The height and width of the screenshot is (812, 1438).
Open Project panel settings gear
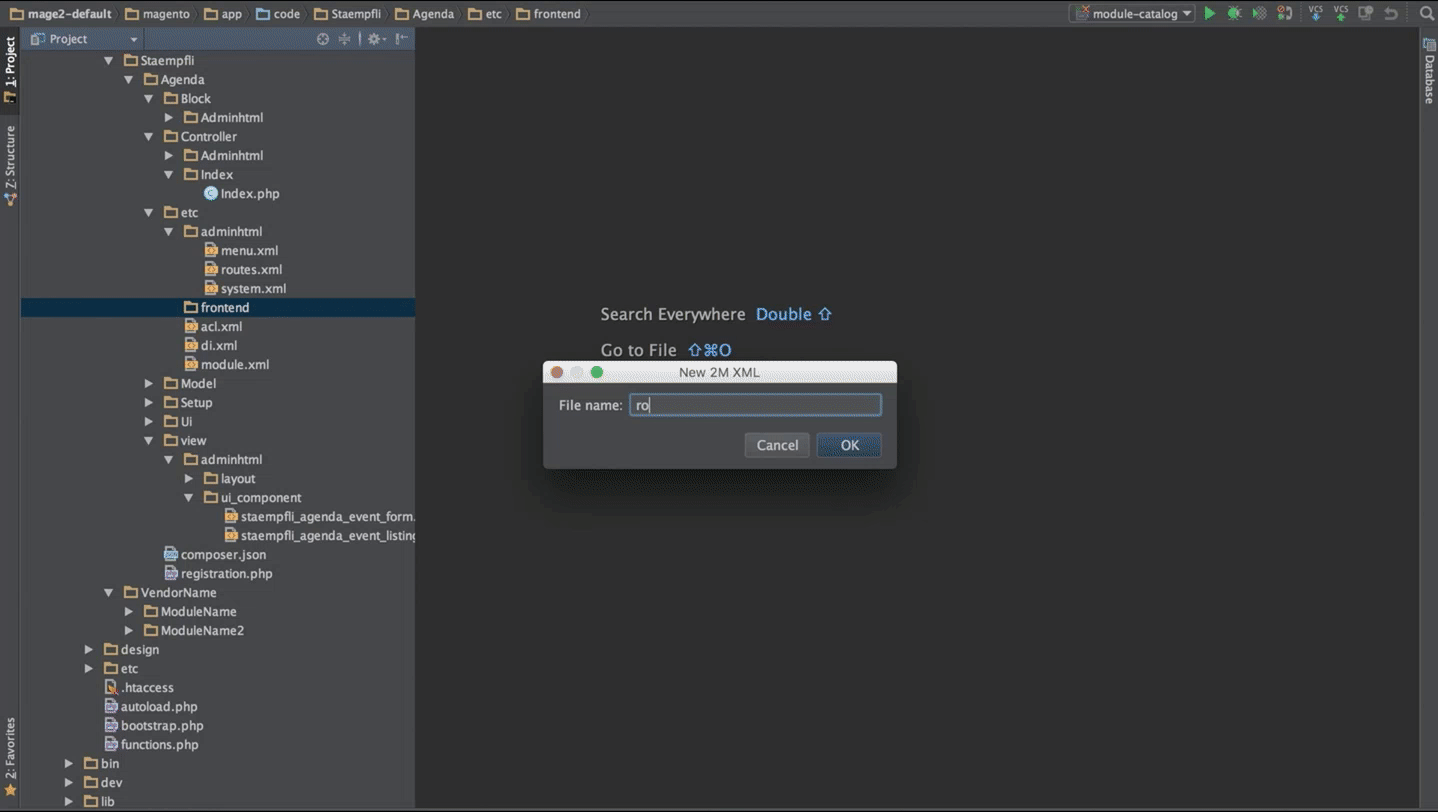point(375,39)
